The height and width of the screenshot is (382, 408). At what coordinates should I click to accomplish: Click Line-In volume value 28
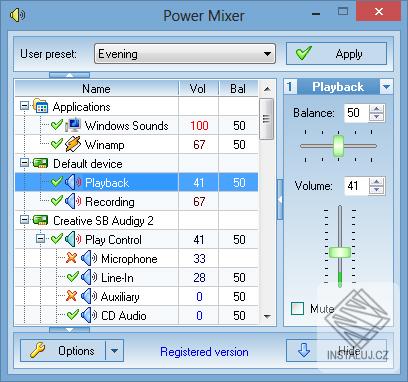[x=199, y=278]
